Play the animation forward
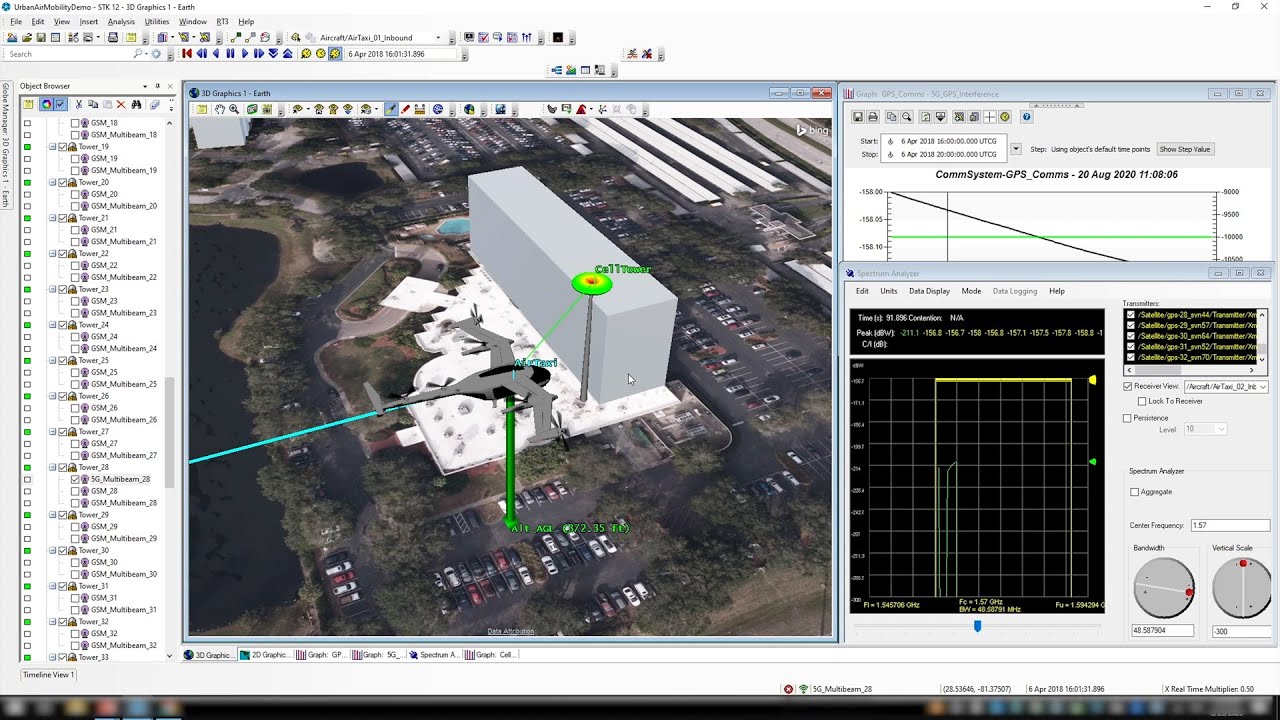This screenshot has width=1280, height=720. pyautogui.click(x=245, y=53)
